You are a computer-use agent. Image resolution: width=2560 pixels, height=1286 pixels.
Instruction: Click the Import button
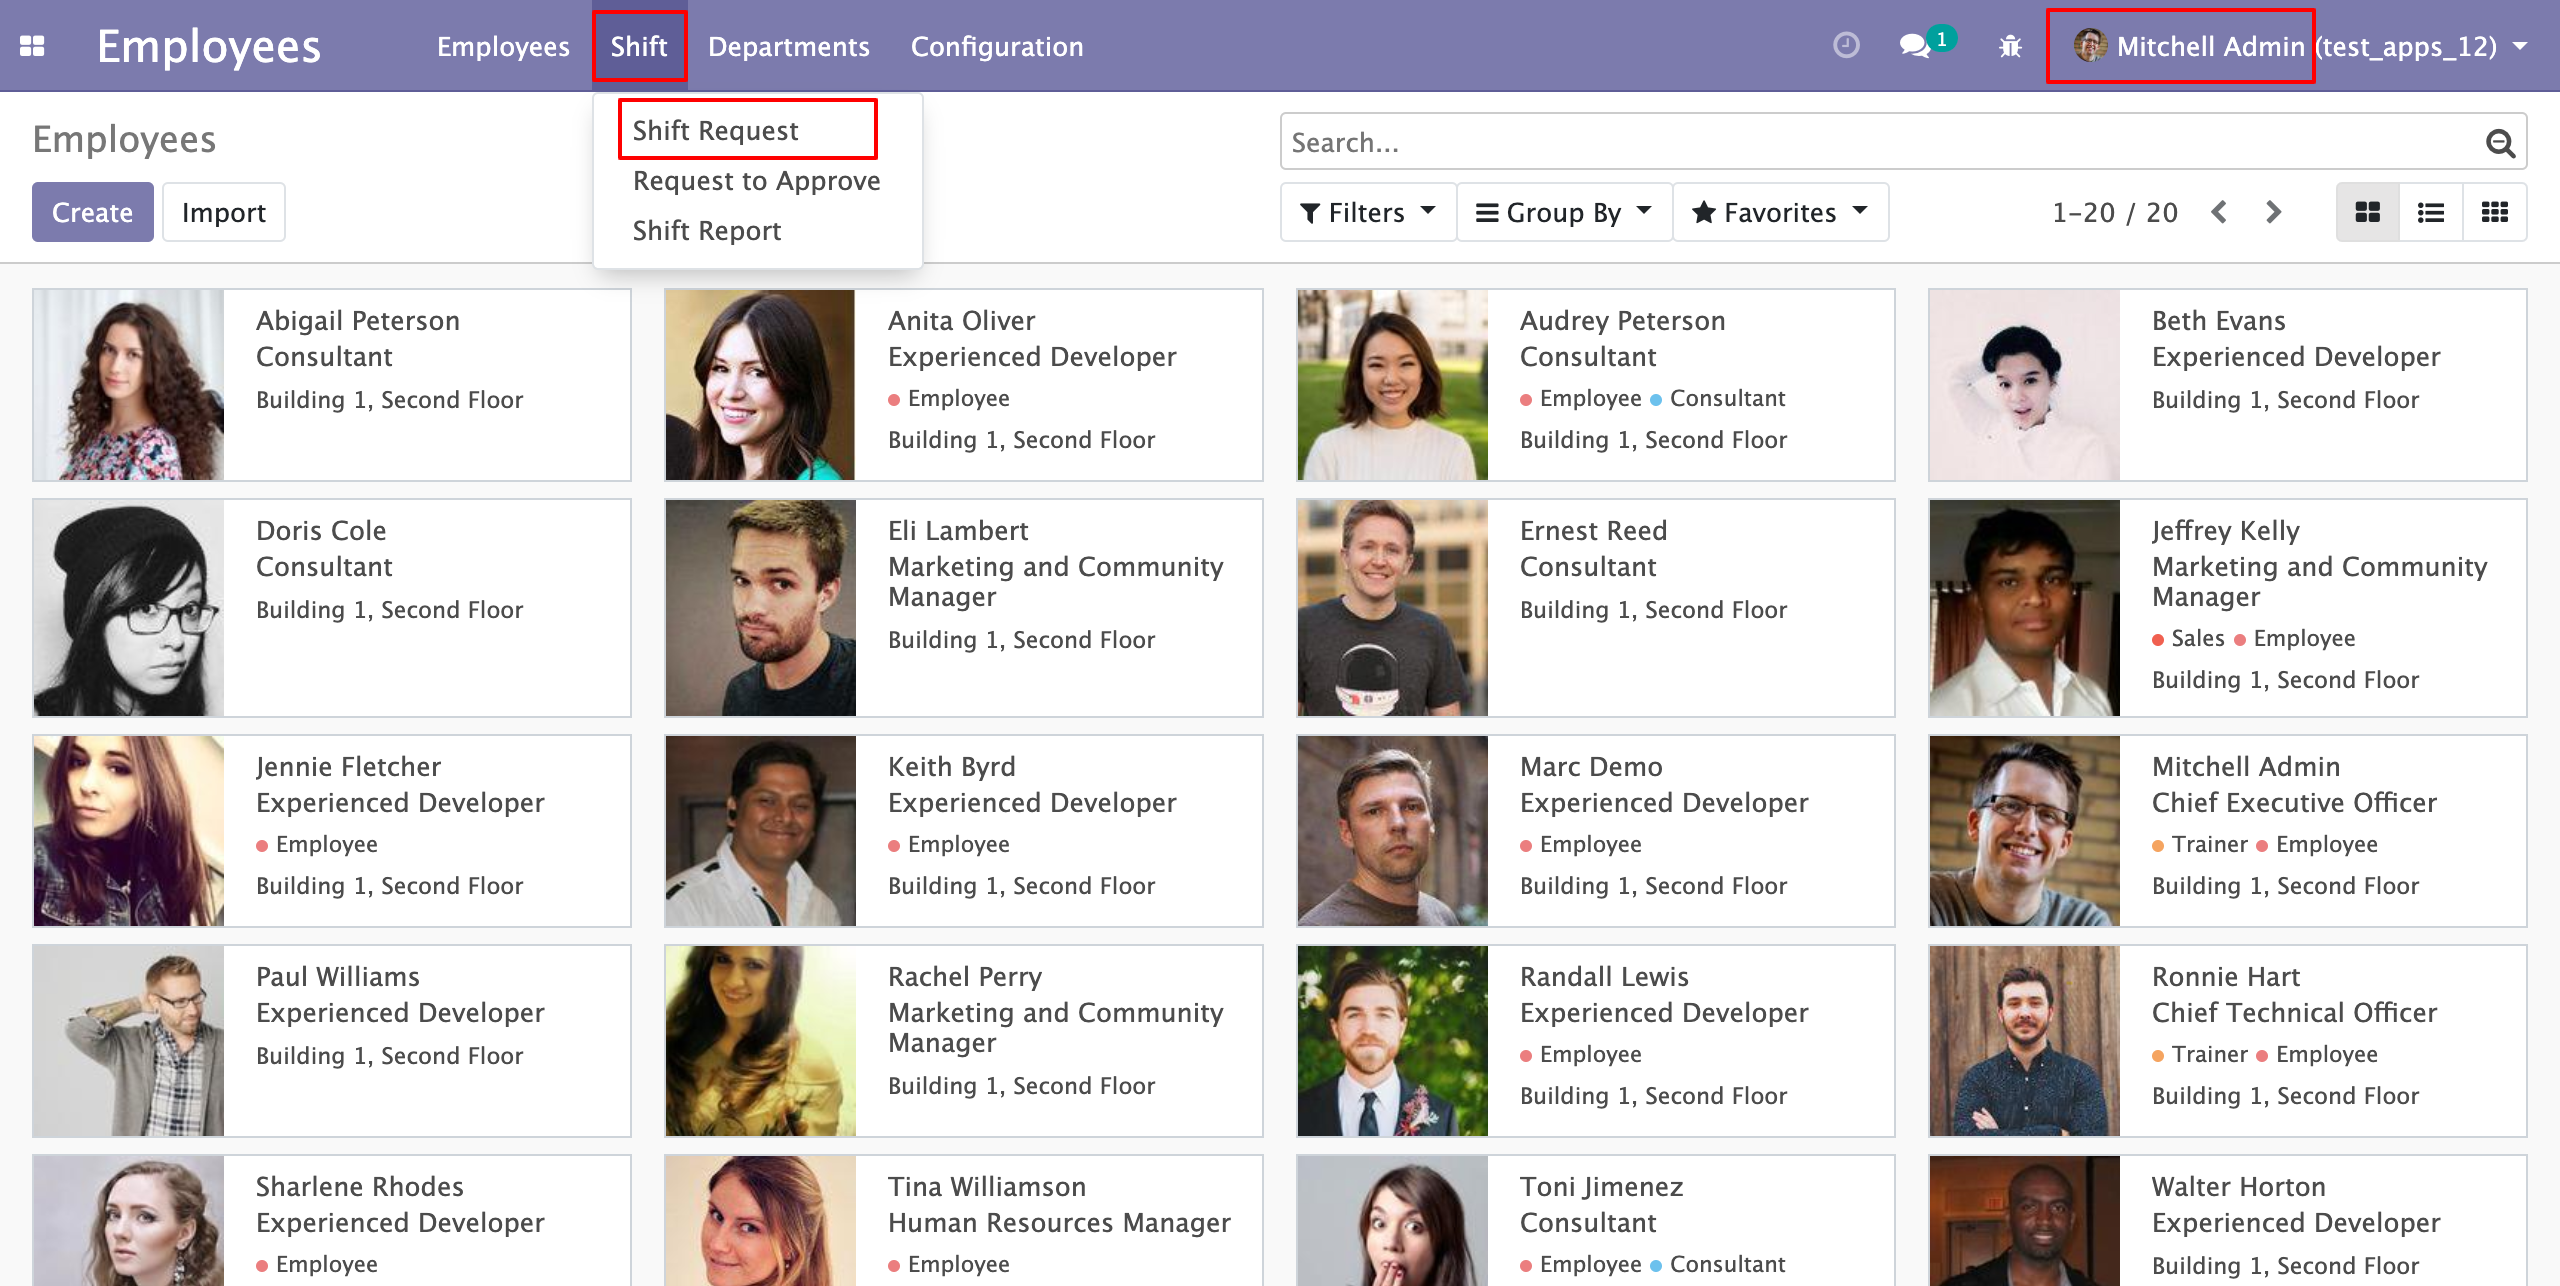[224, 212]
